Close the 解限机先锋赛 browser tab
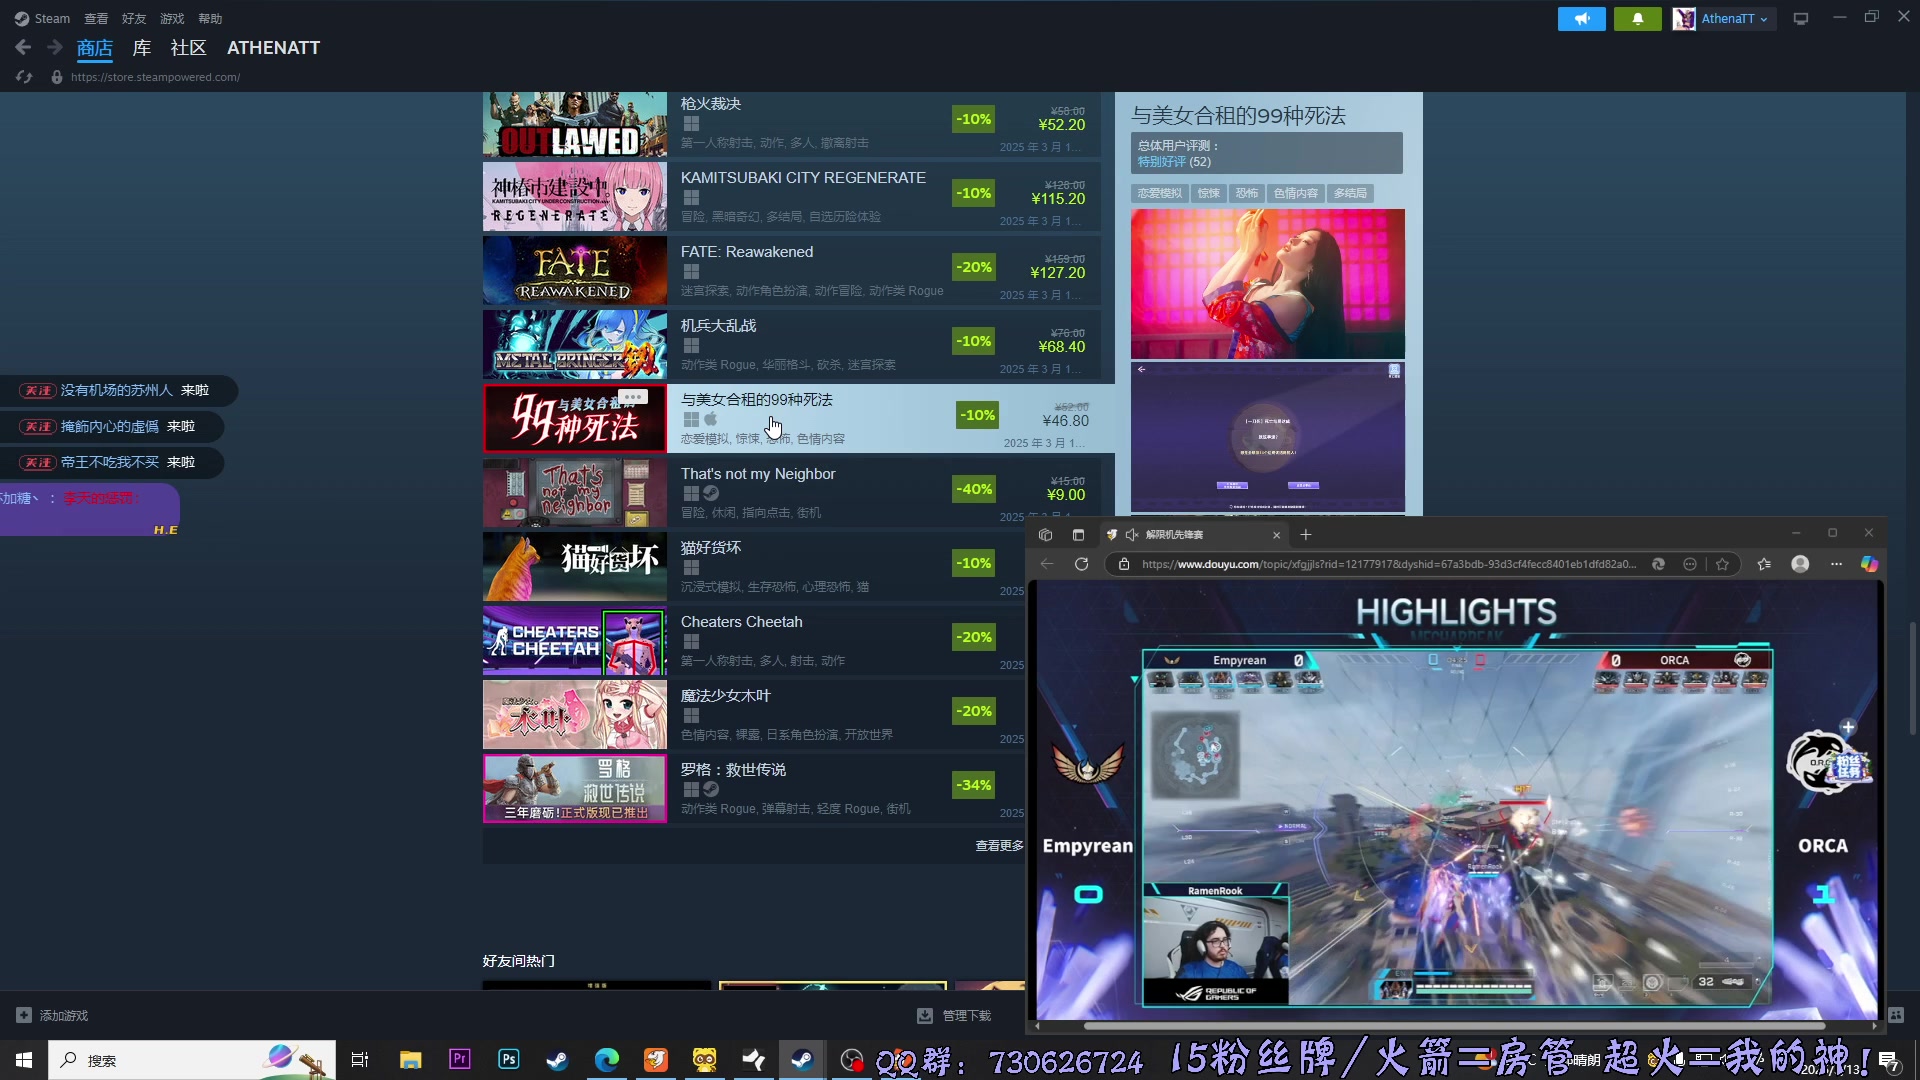The width and height of the screenshot is (1920, 1080). click(1276, 535)
